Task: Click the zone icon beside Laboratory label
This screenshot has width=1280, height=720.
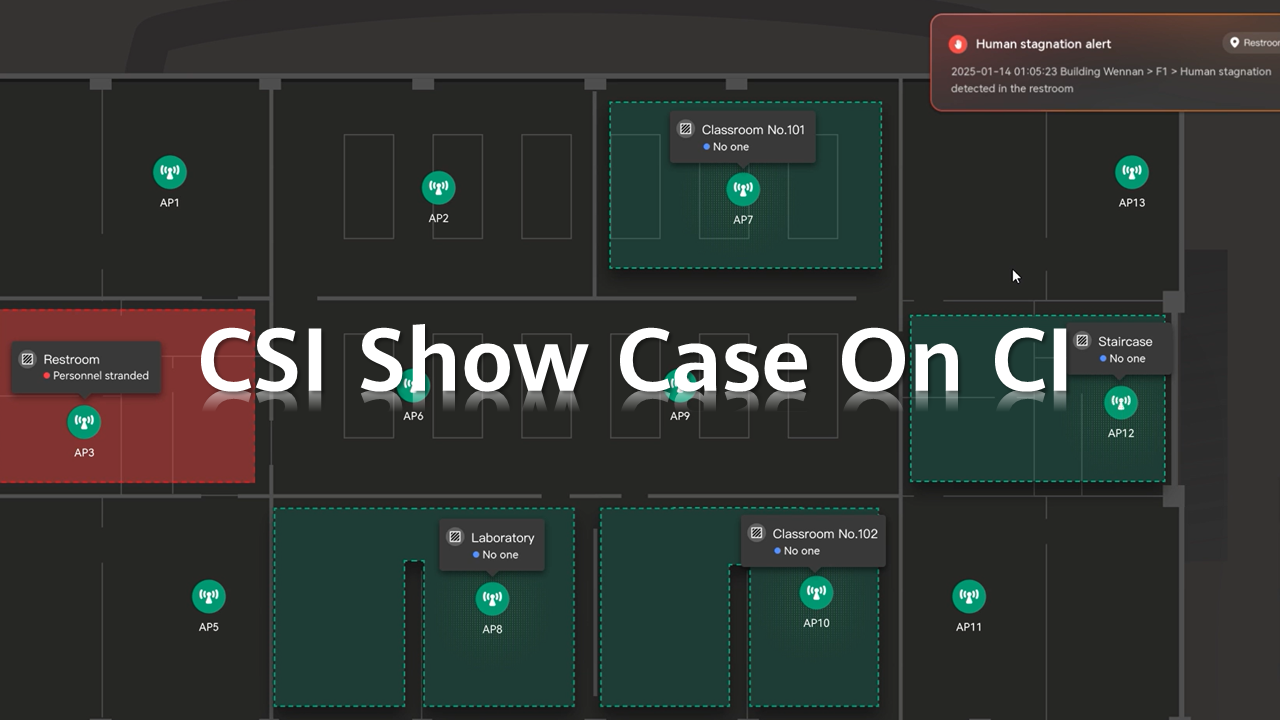Action: (455, 537)
